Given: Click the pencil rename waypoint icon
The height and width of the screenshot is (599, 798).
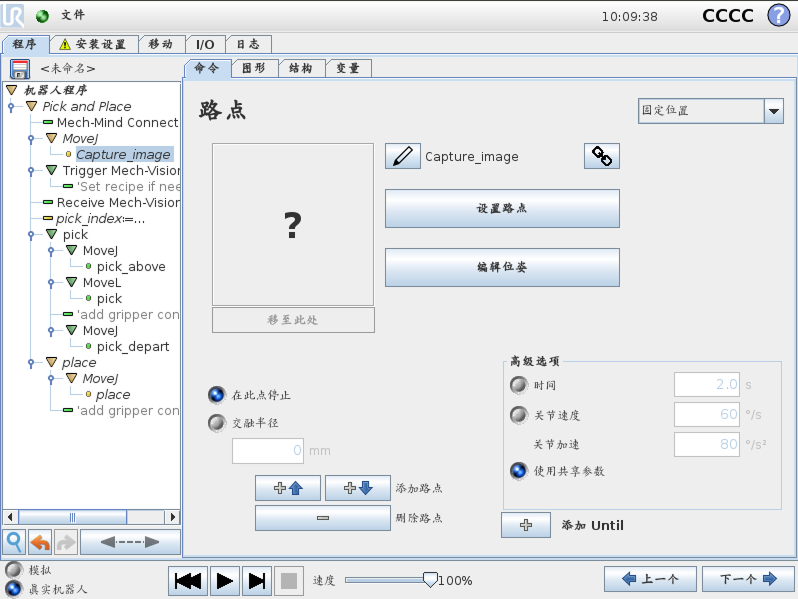Looking at the screenshot, I should tap(403, 156).
